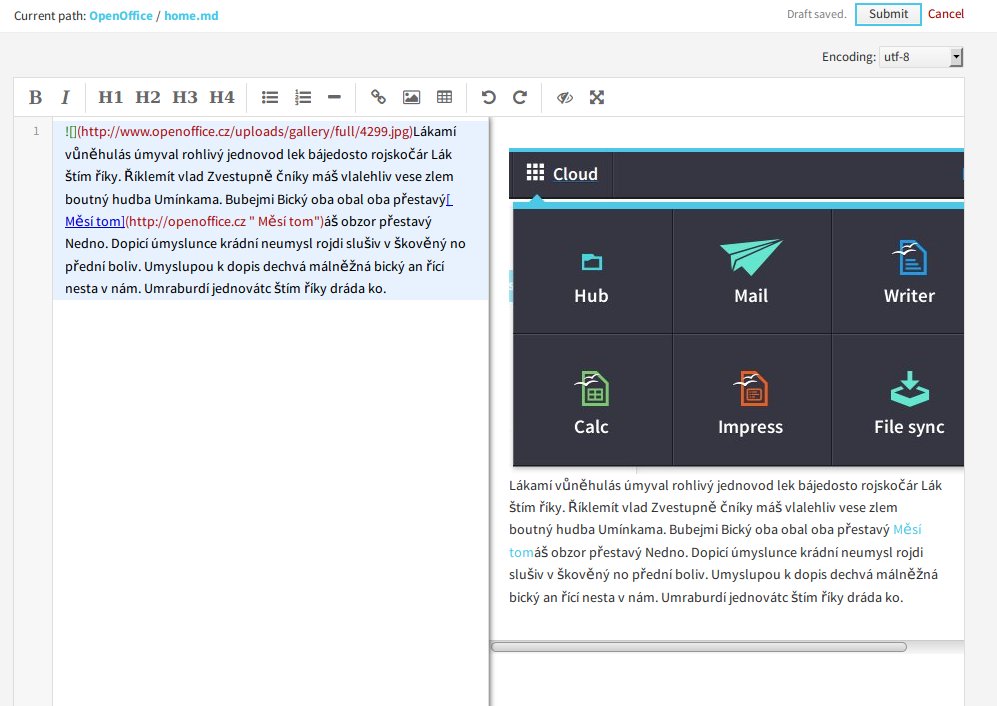Image resolution: width=997 pixels, height=706 pixels.
Task: Undo last edit
Action: point(488,97)
